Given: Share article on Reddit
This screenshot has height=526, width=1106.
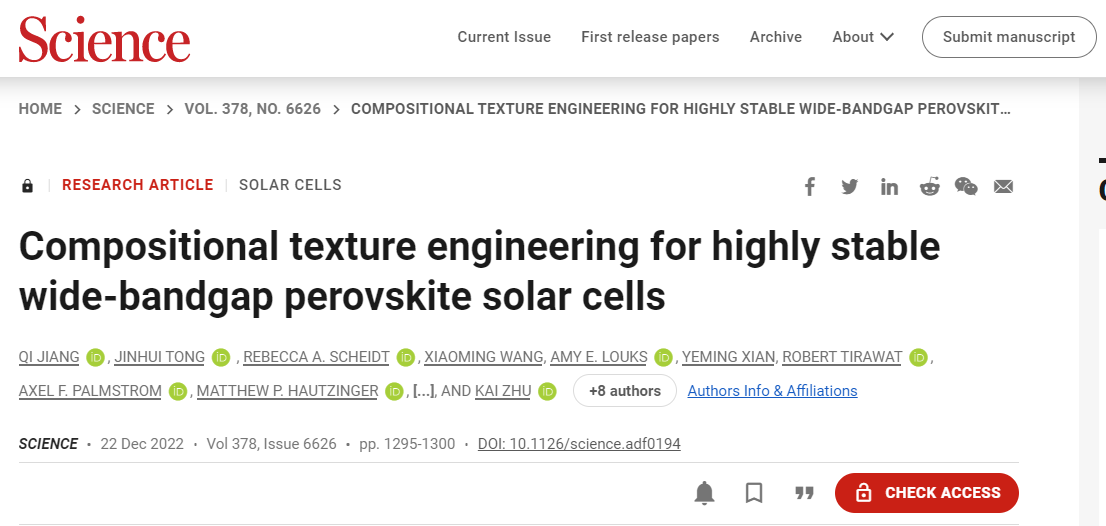Looking at the screenshot, I should click(929, 186).
